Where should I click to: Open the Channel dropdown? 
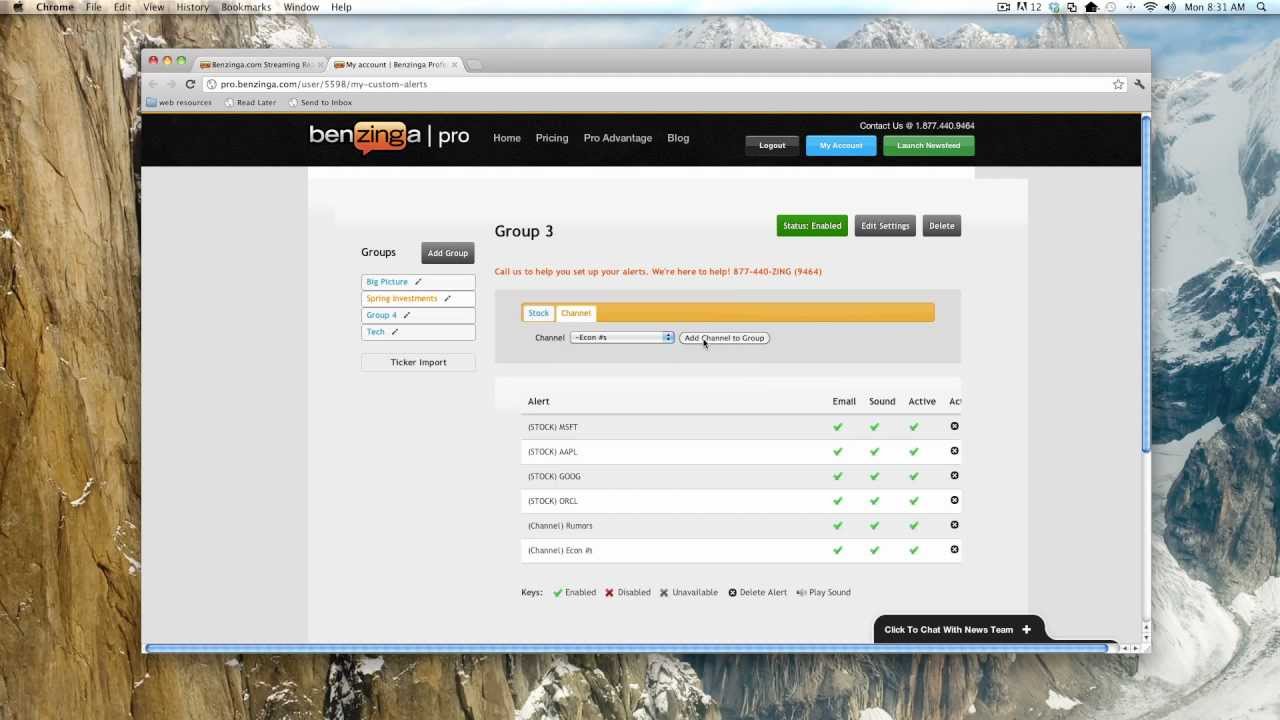(622, 338)
